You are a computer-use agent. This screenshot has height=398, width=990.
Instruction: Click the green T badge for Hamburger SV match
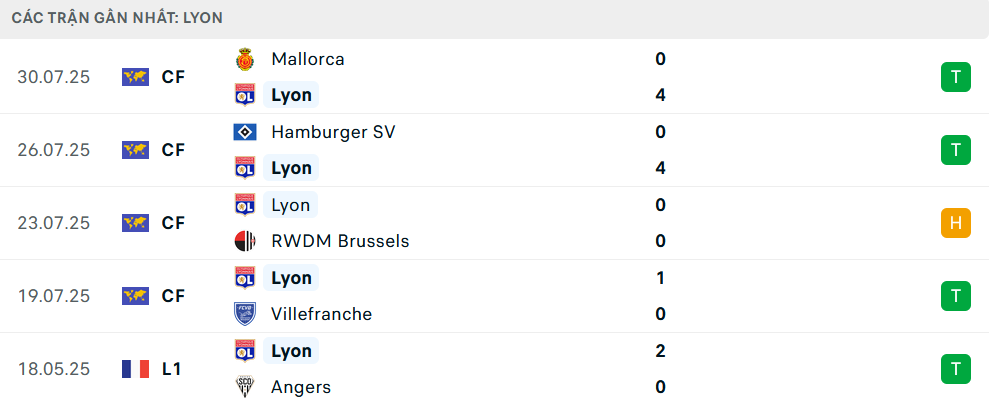coord(956,150)
